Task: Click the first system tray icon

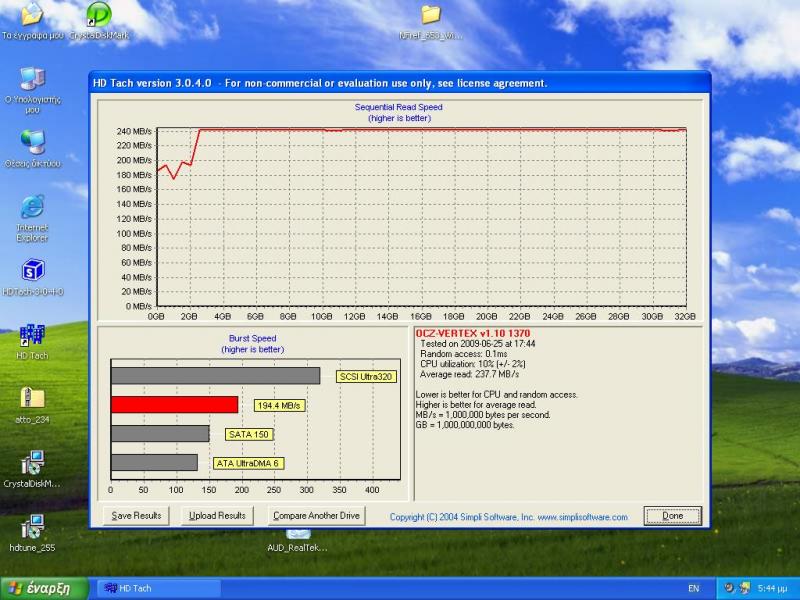Action: tap(730, 588)
